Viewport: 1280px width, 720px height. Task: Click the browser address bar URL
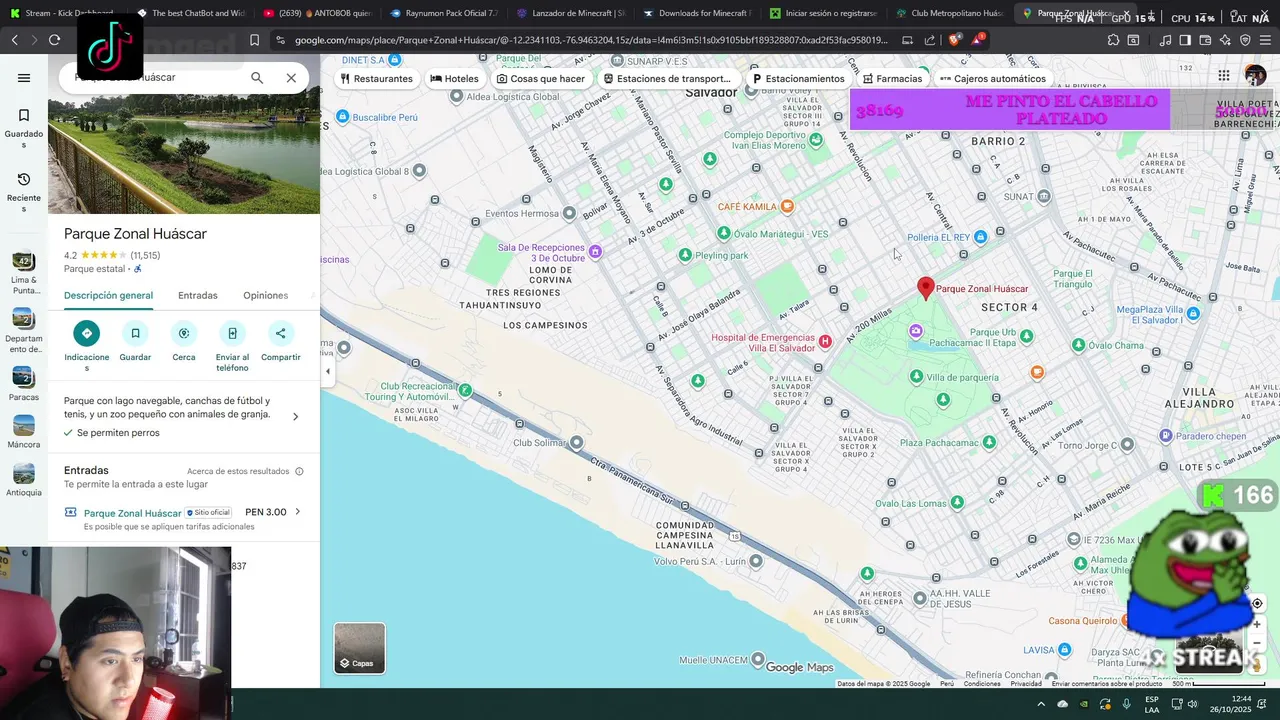590,40
